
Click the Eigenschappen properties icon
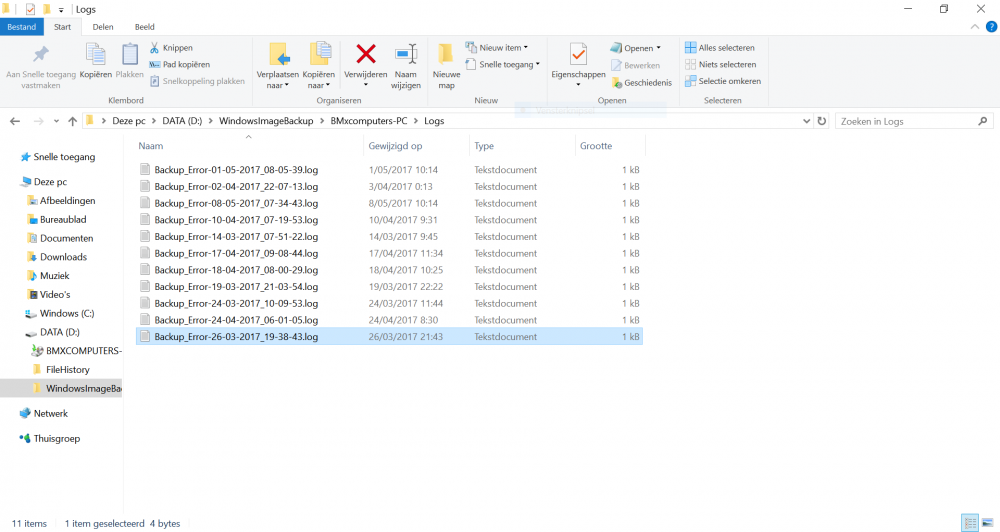click(x=578, y=55)
